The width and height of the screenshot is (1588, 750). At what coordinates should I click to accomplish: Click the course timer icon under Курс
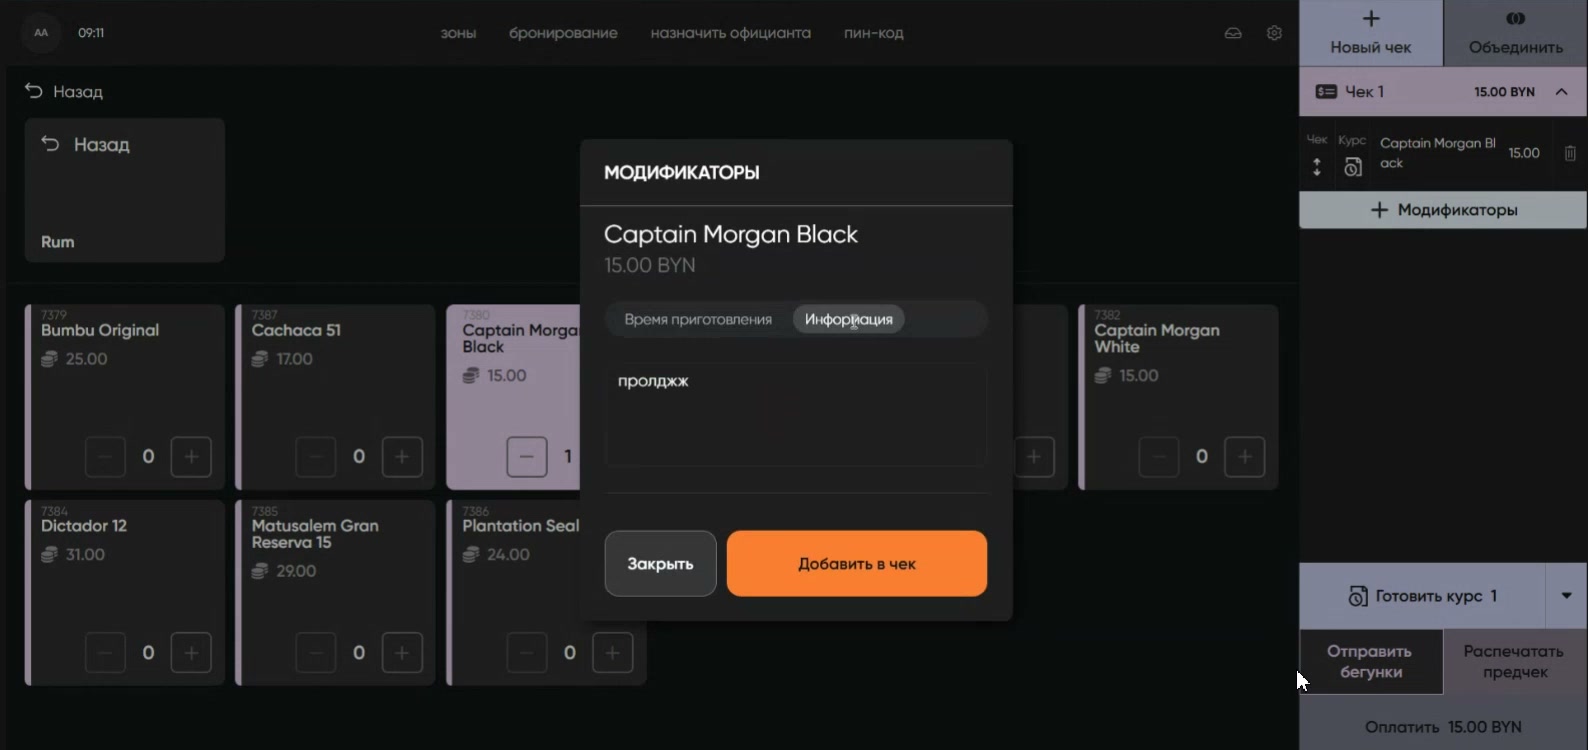tap(1353, 167)
